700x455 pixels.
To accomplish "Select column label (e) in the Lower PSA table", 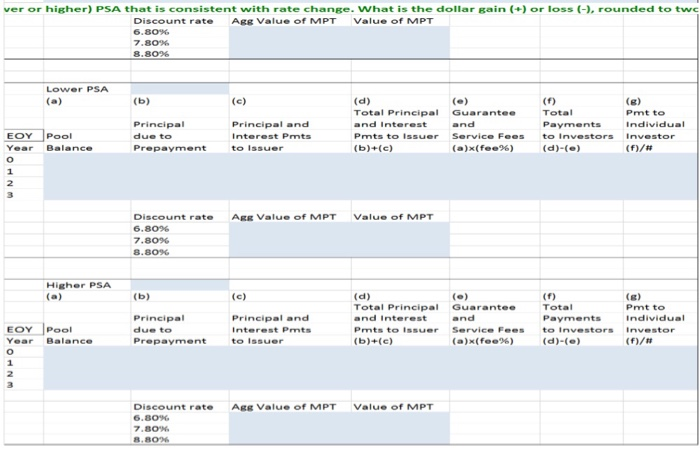I will point(460,101).
